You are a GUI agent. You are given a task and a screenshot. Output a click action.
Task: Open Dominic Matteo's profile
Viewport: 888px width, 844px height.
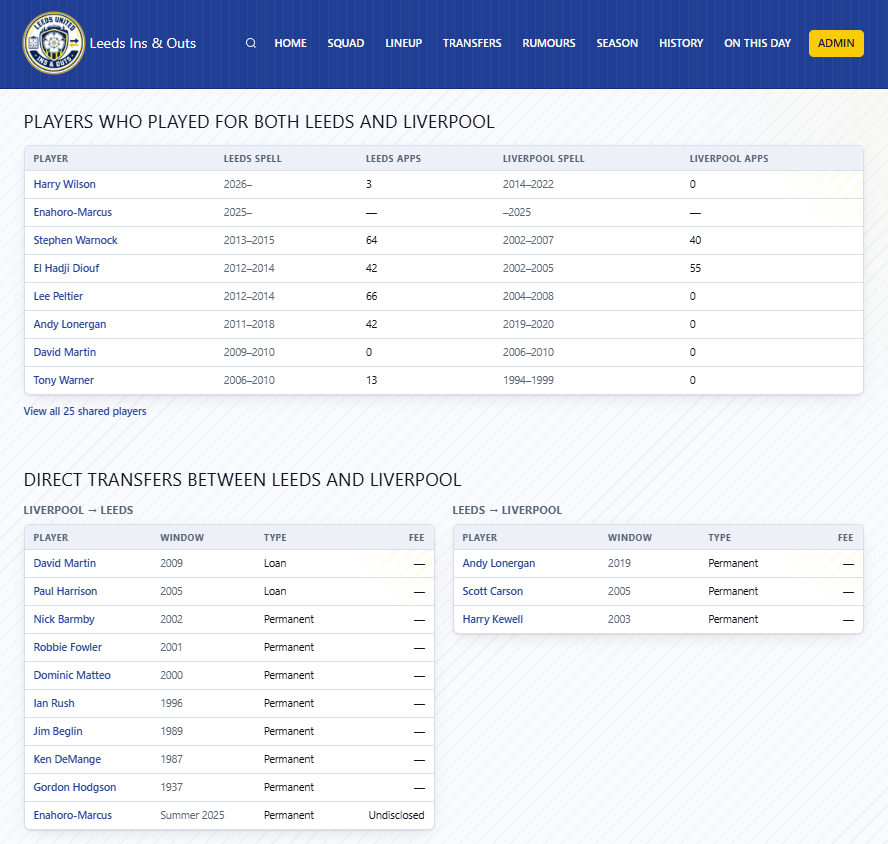[x=72, y=675]
